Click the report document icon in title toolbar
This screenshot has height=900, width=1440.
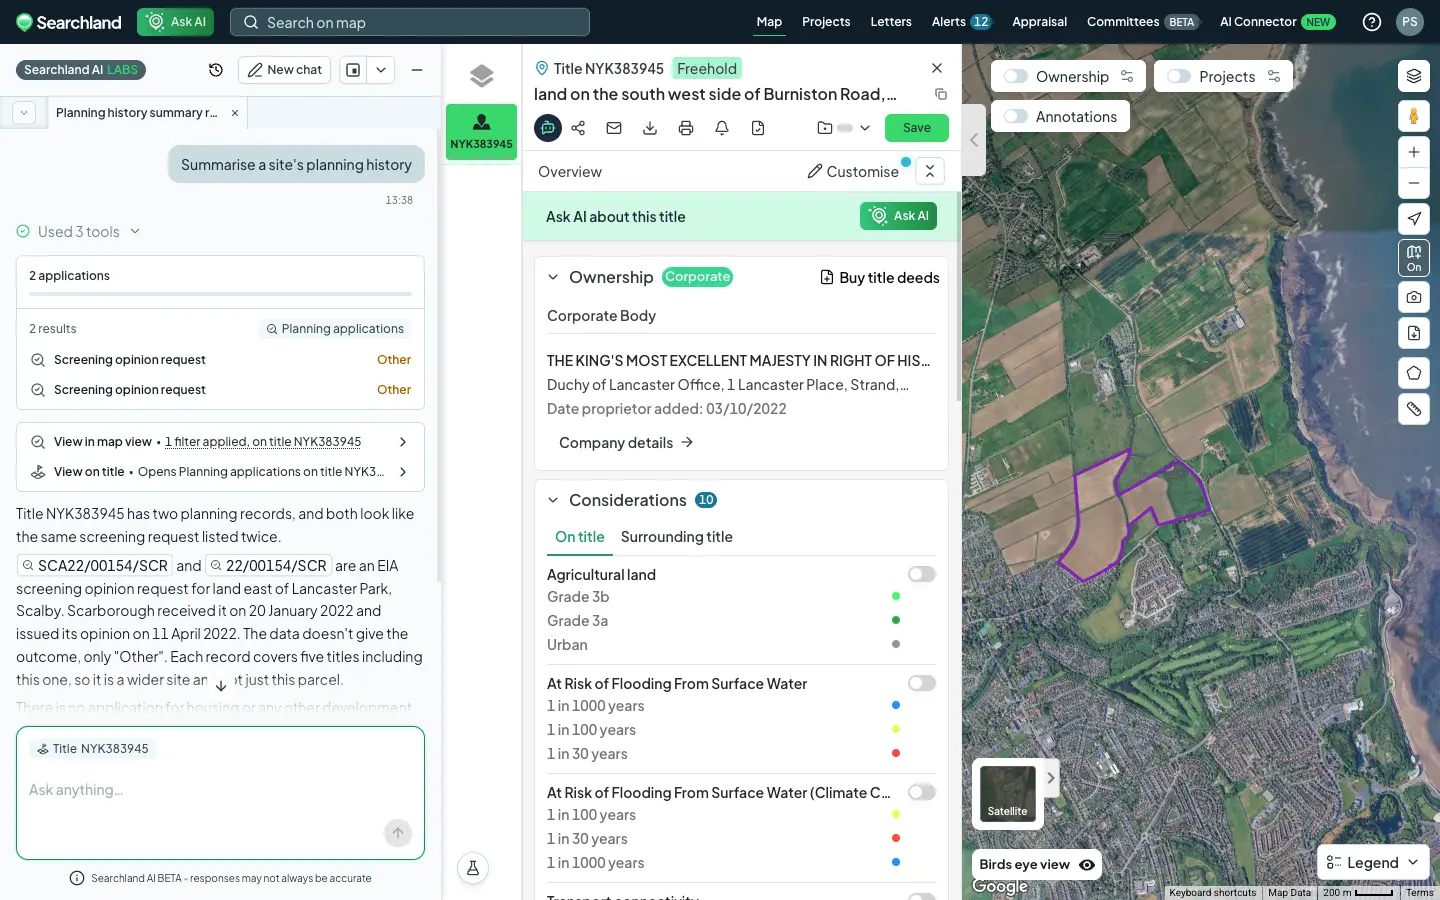[x=758, y=128]
